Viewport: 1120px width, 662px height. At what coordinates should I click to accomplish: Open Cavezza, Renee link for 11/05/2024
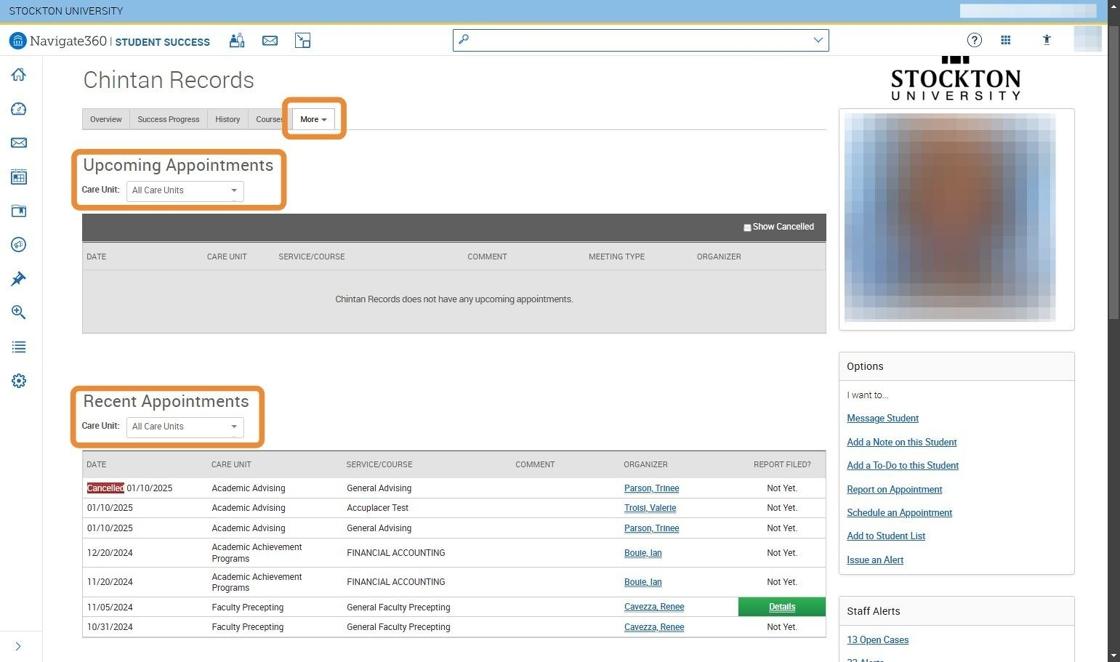pos(654,607)
